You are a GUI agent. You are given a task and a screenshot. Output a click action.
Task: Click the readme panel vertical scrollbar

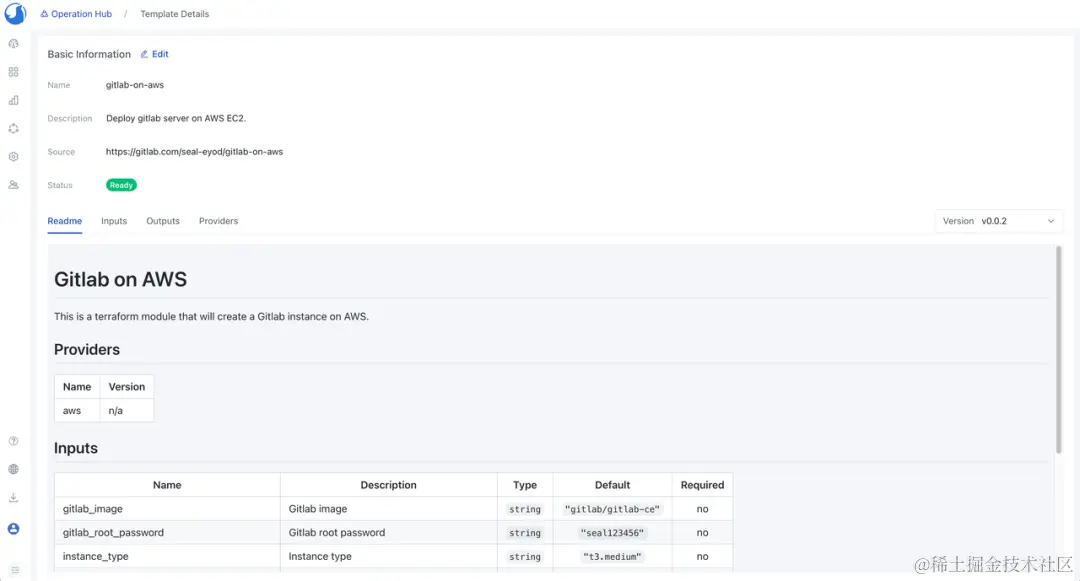coord(1058,350)
